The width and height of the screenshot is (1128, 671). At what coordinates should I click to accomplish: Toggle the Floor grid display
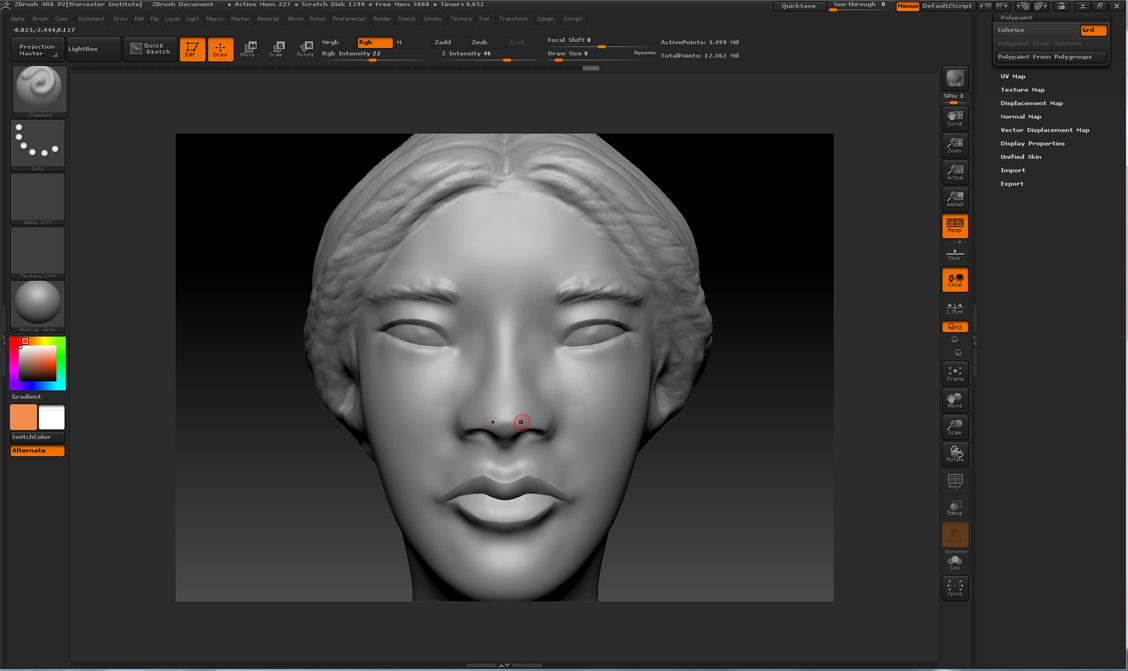coord(955,254)
